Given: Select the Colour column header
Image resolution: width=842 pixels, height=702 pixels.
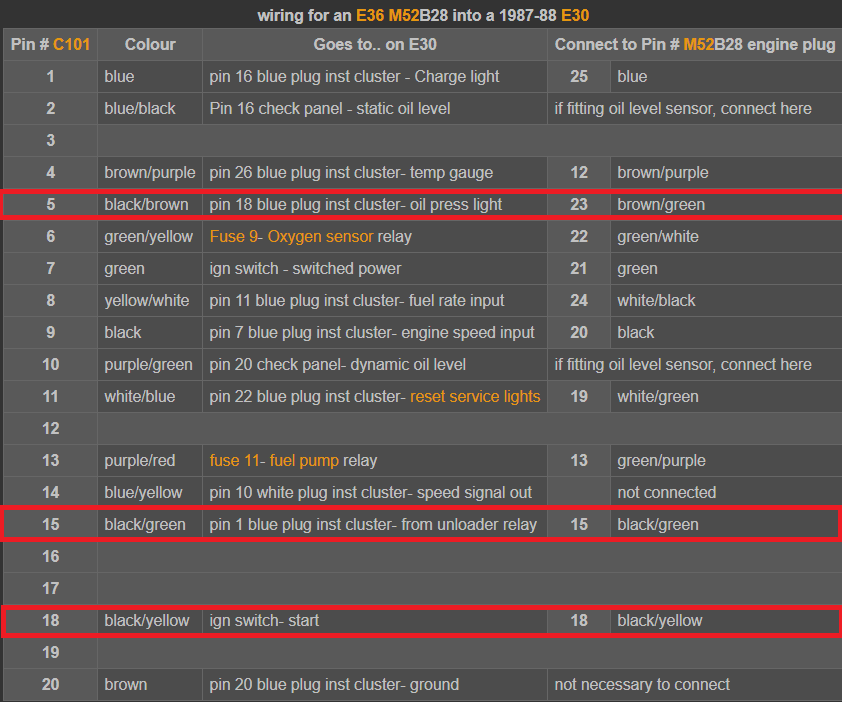Looking at the screenshot, I should coord(150,44).
